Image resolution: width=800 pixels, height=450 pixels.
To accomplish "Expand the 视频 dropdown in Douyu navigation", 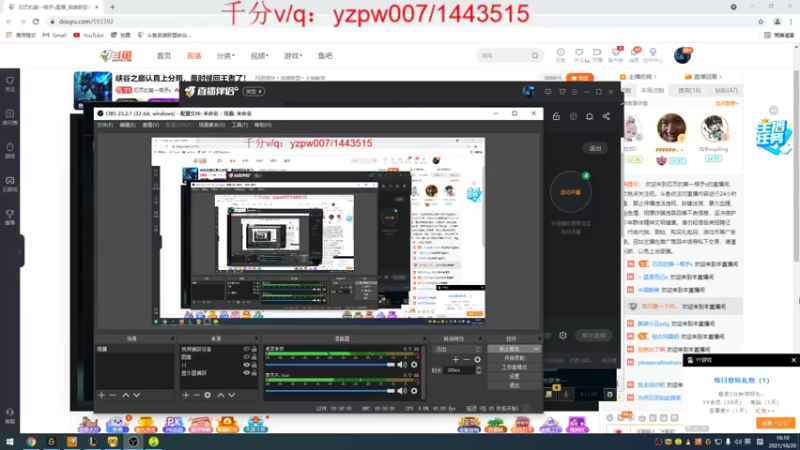I will click(x=259, y=56).
